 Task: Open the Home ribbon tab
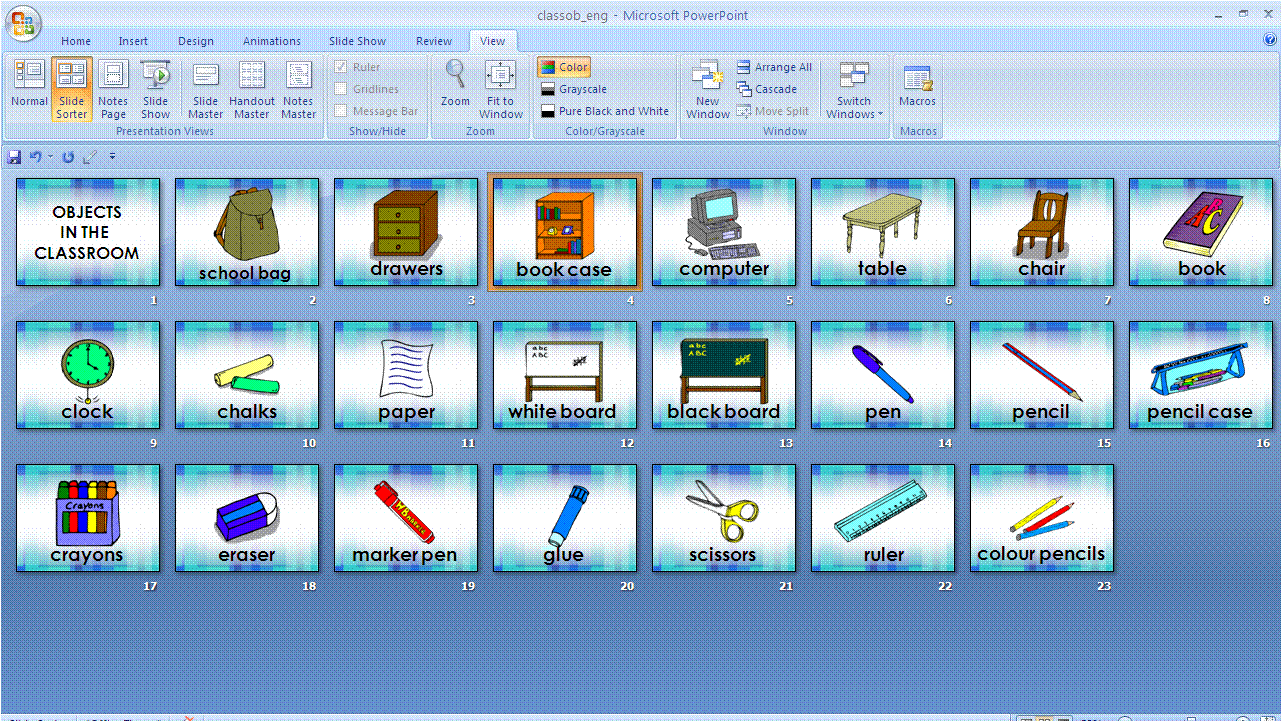76,41
